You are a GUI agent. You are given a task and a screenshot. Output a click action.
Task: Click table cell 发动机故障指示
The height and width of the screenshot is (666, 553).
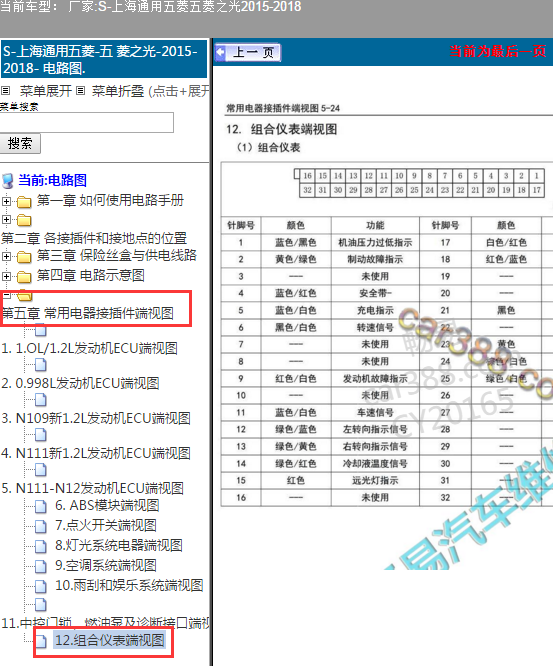[x=375, y=378]
